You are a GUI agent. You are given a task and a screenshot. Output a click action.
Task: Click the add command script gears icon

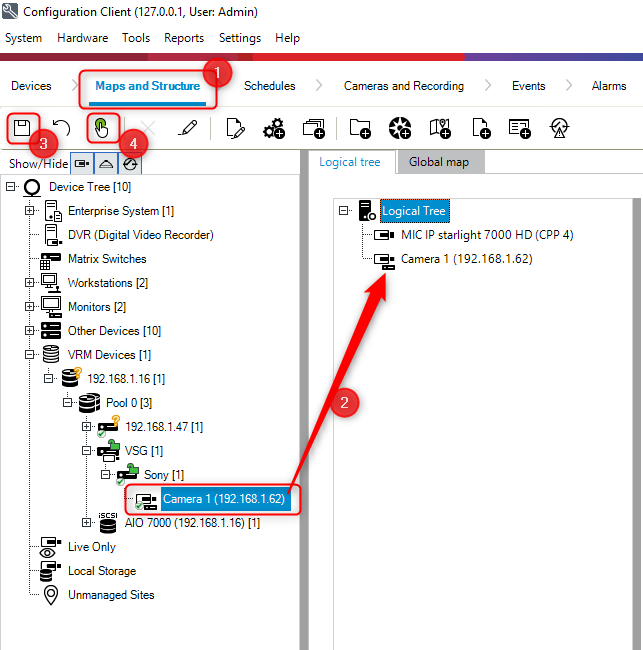click(x=274, y=128)
